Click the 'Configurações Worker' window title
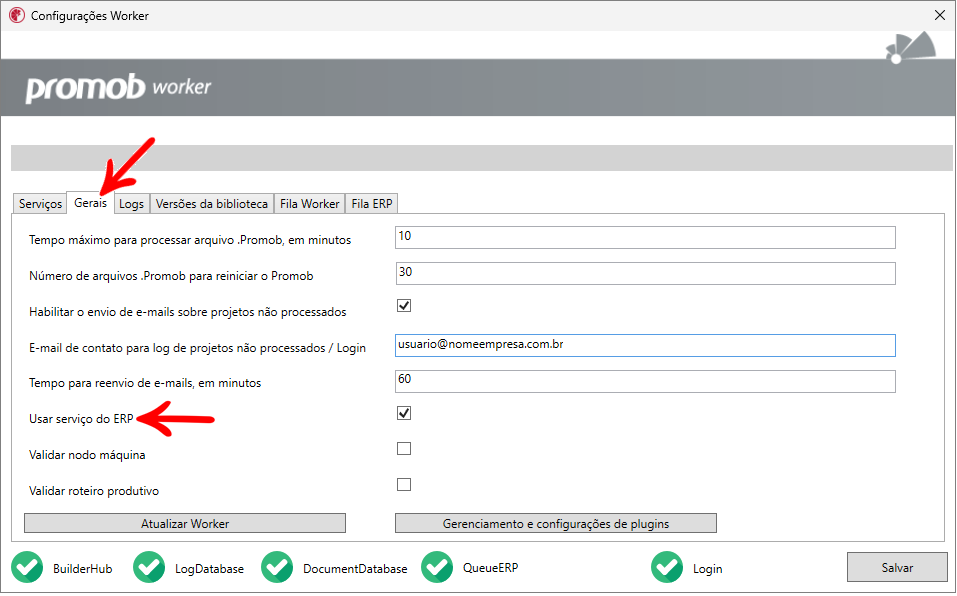 [90, 16]
